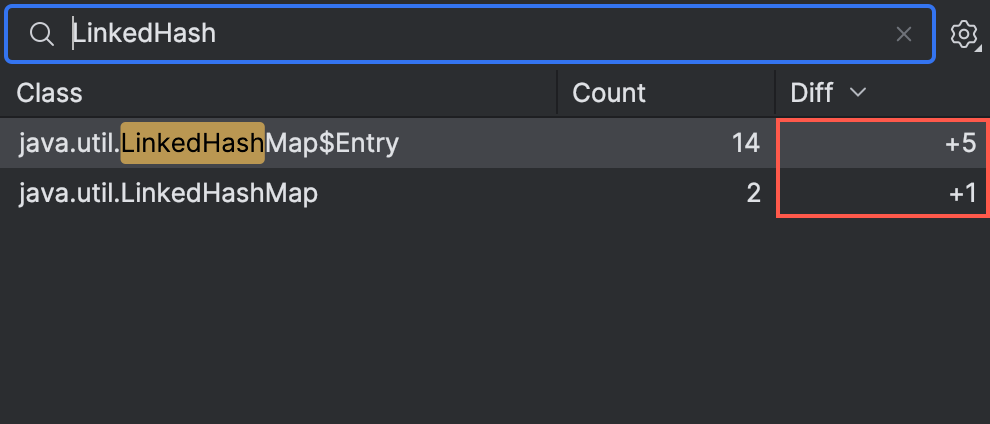The width and height of the screenshot is (990, 424).
Task: Click divider between Count and Diff columns
Action: [x=775, y=93]
